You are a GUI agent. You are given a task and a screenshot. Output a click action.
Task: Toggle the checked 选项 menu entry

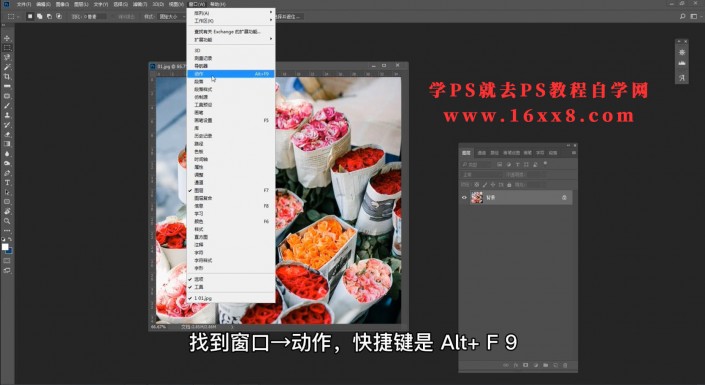pos(230,279)
